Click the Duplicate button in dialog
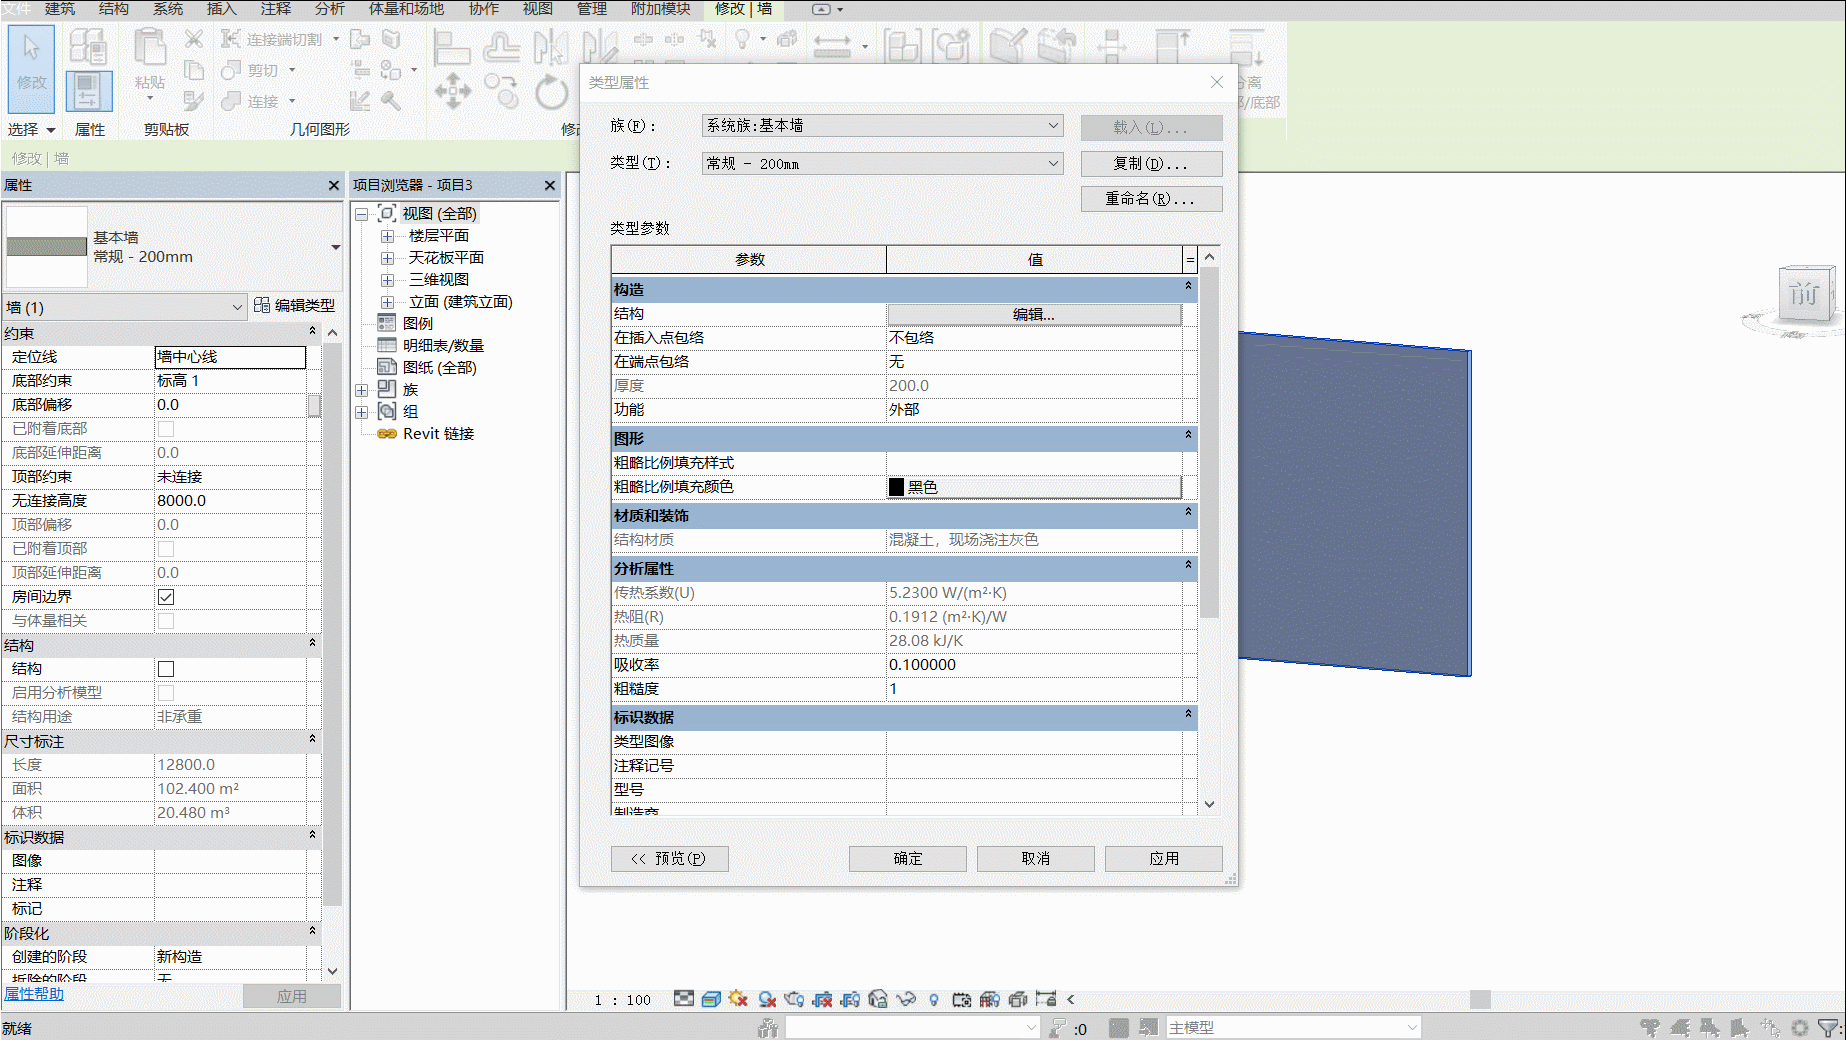The width and height of the screenshot is (1846, 1040). (1151, 163)
